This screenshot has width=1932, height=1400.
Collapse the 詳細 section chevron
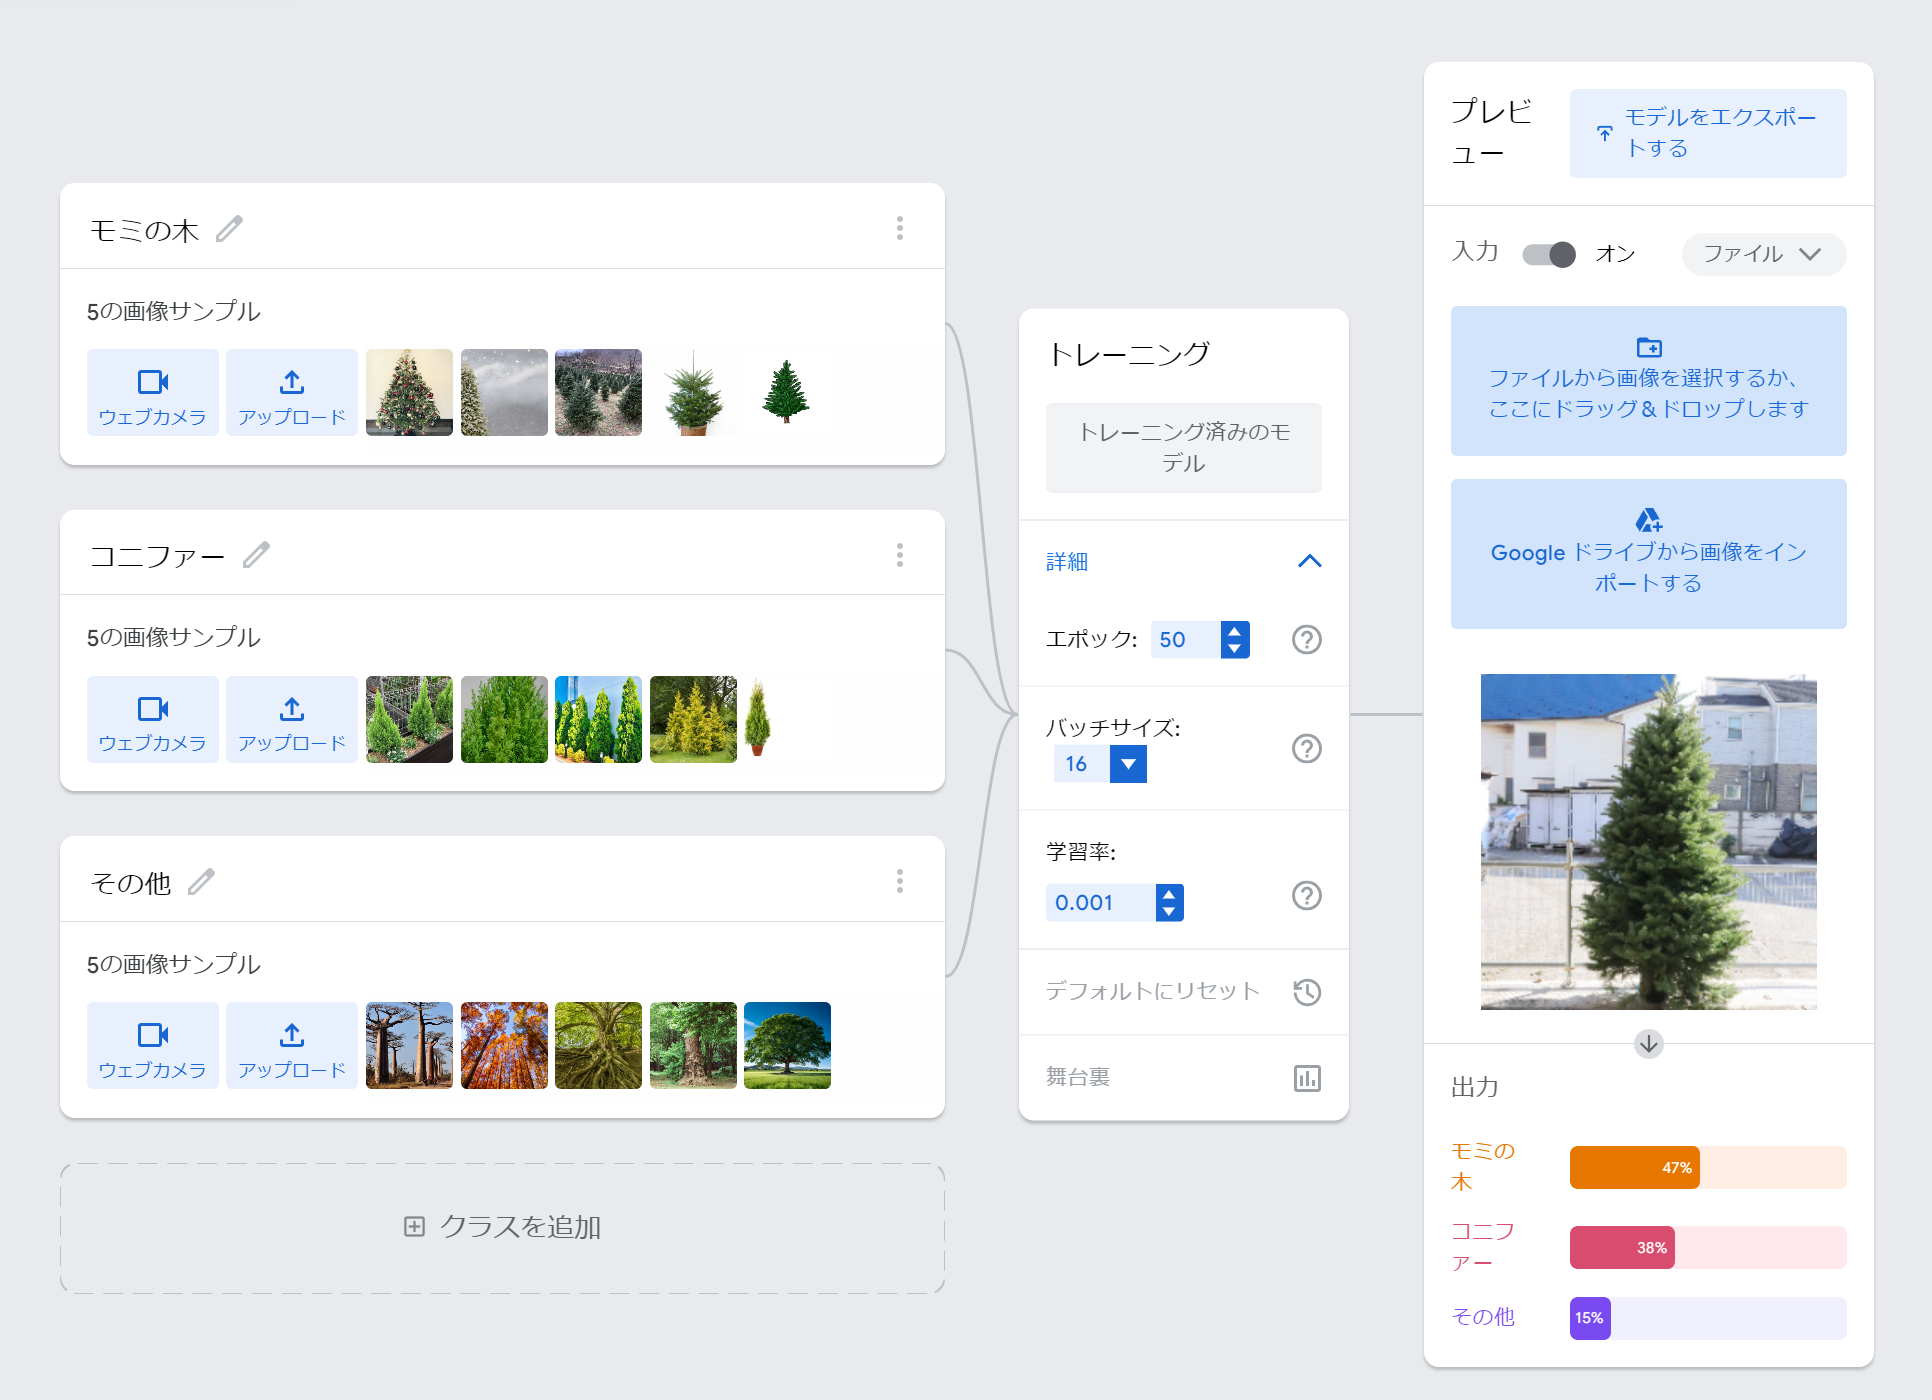[x=1309, y=561]
